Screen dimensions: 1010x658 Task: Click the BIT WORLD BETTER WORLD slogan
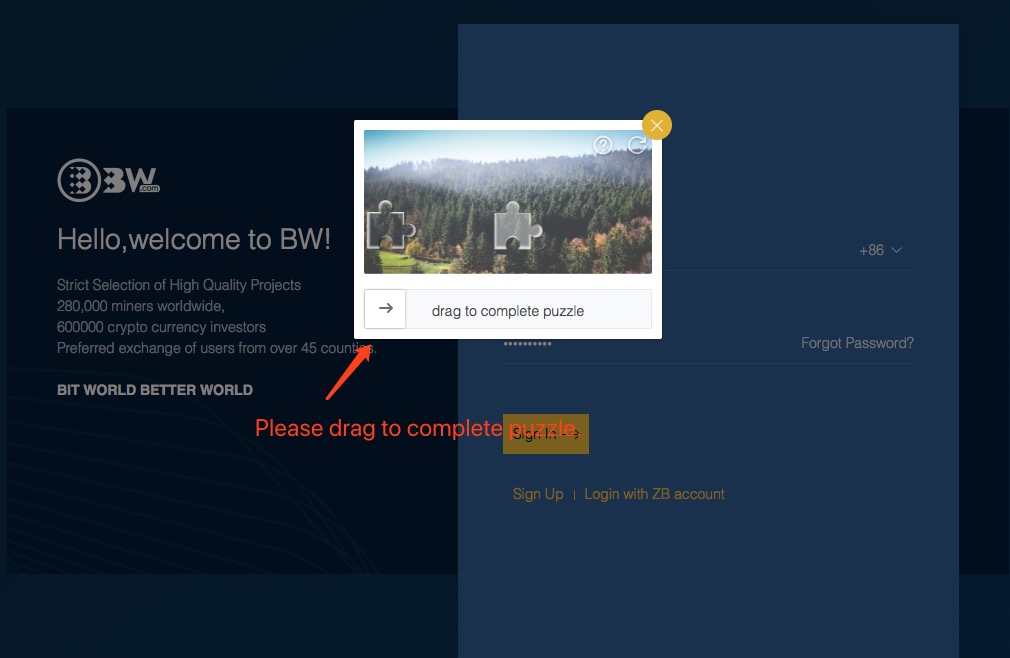coord(155,390)
